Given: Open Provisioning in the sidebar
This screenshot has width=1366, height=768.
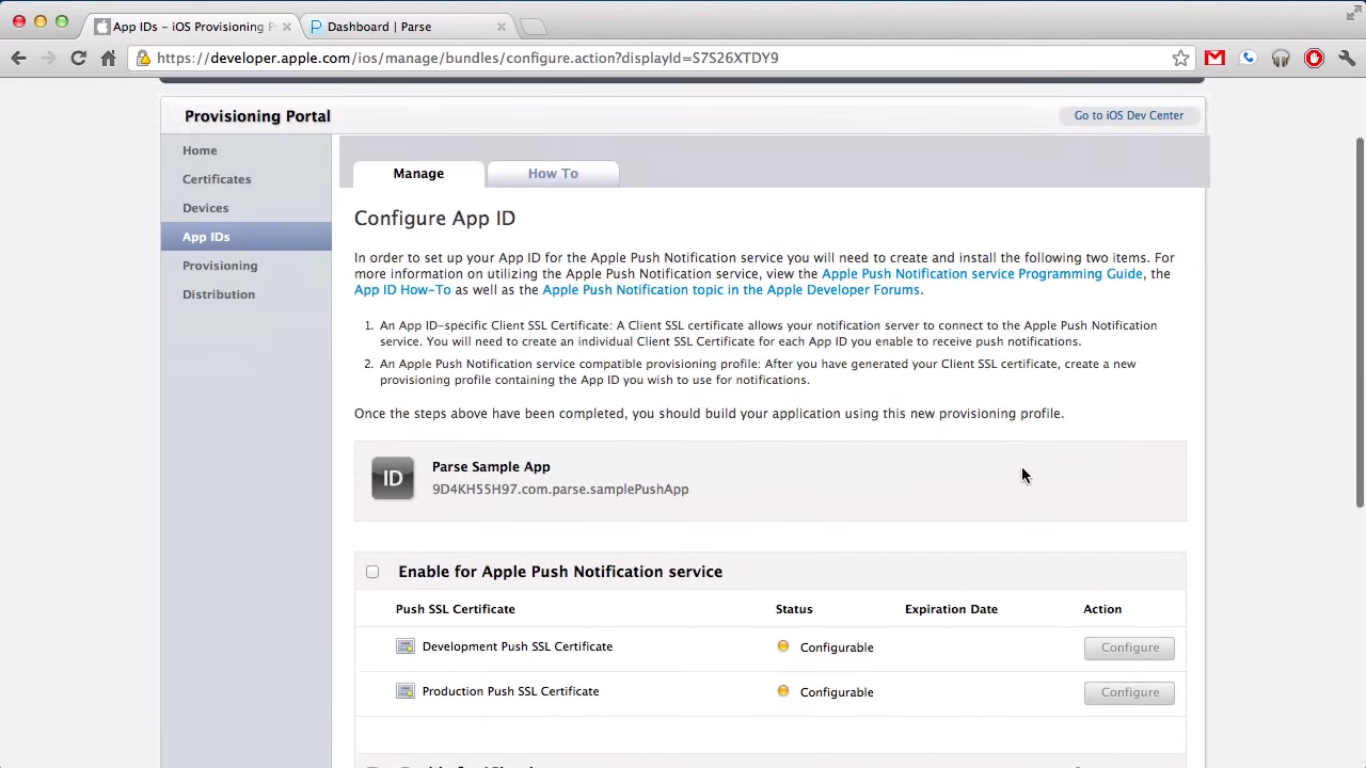Looking at the screenshot, I should pyautogui.click(x=220, y=266).
